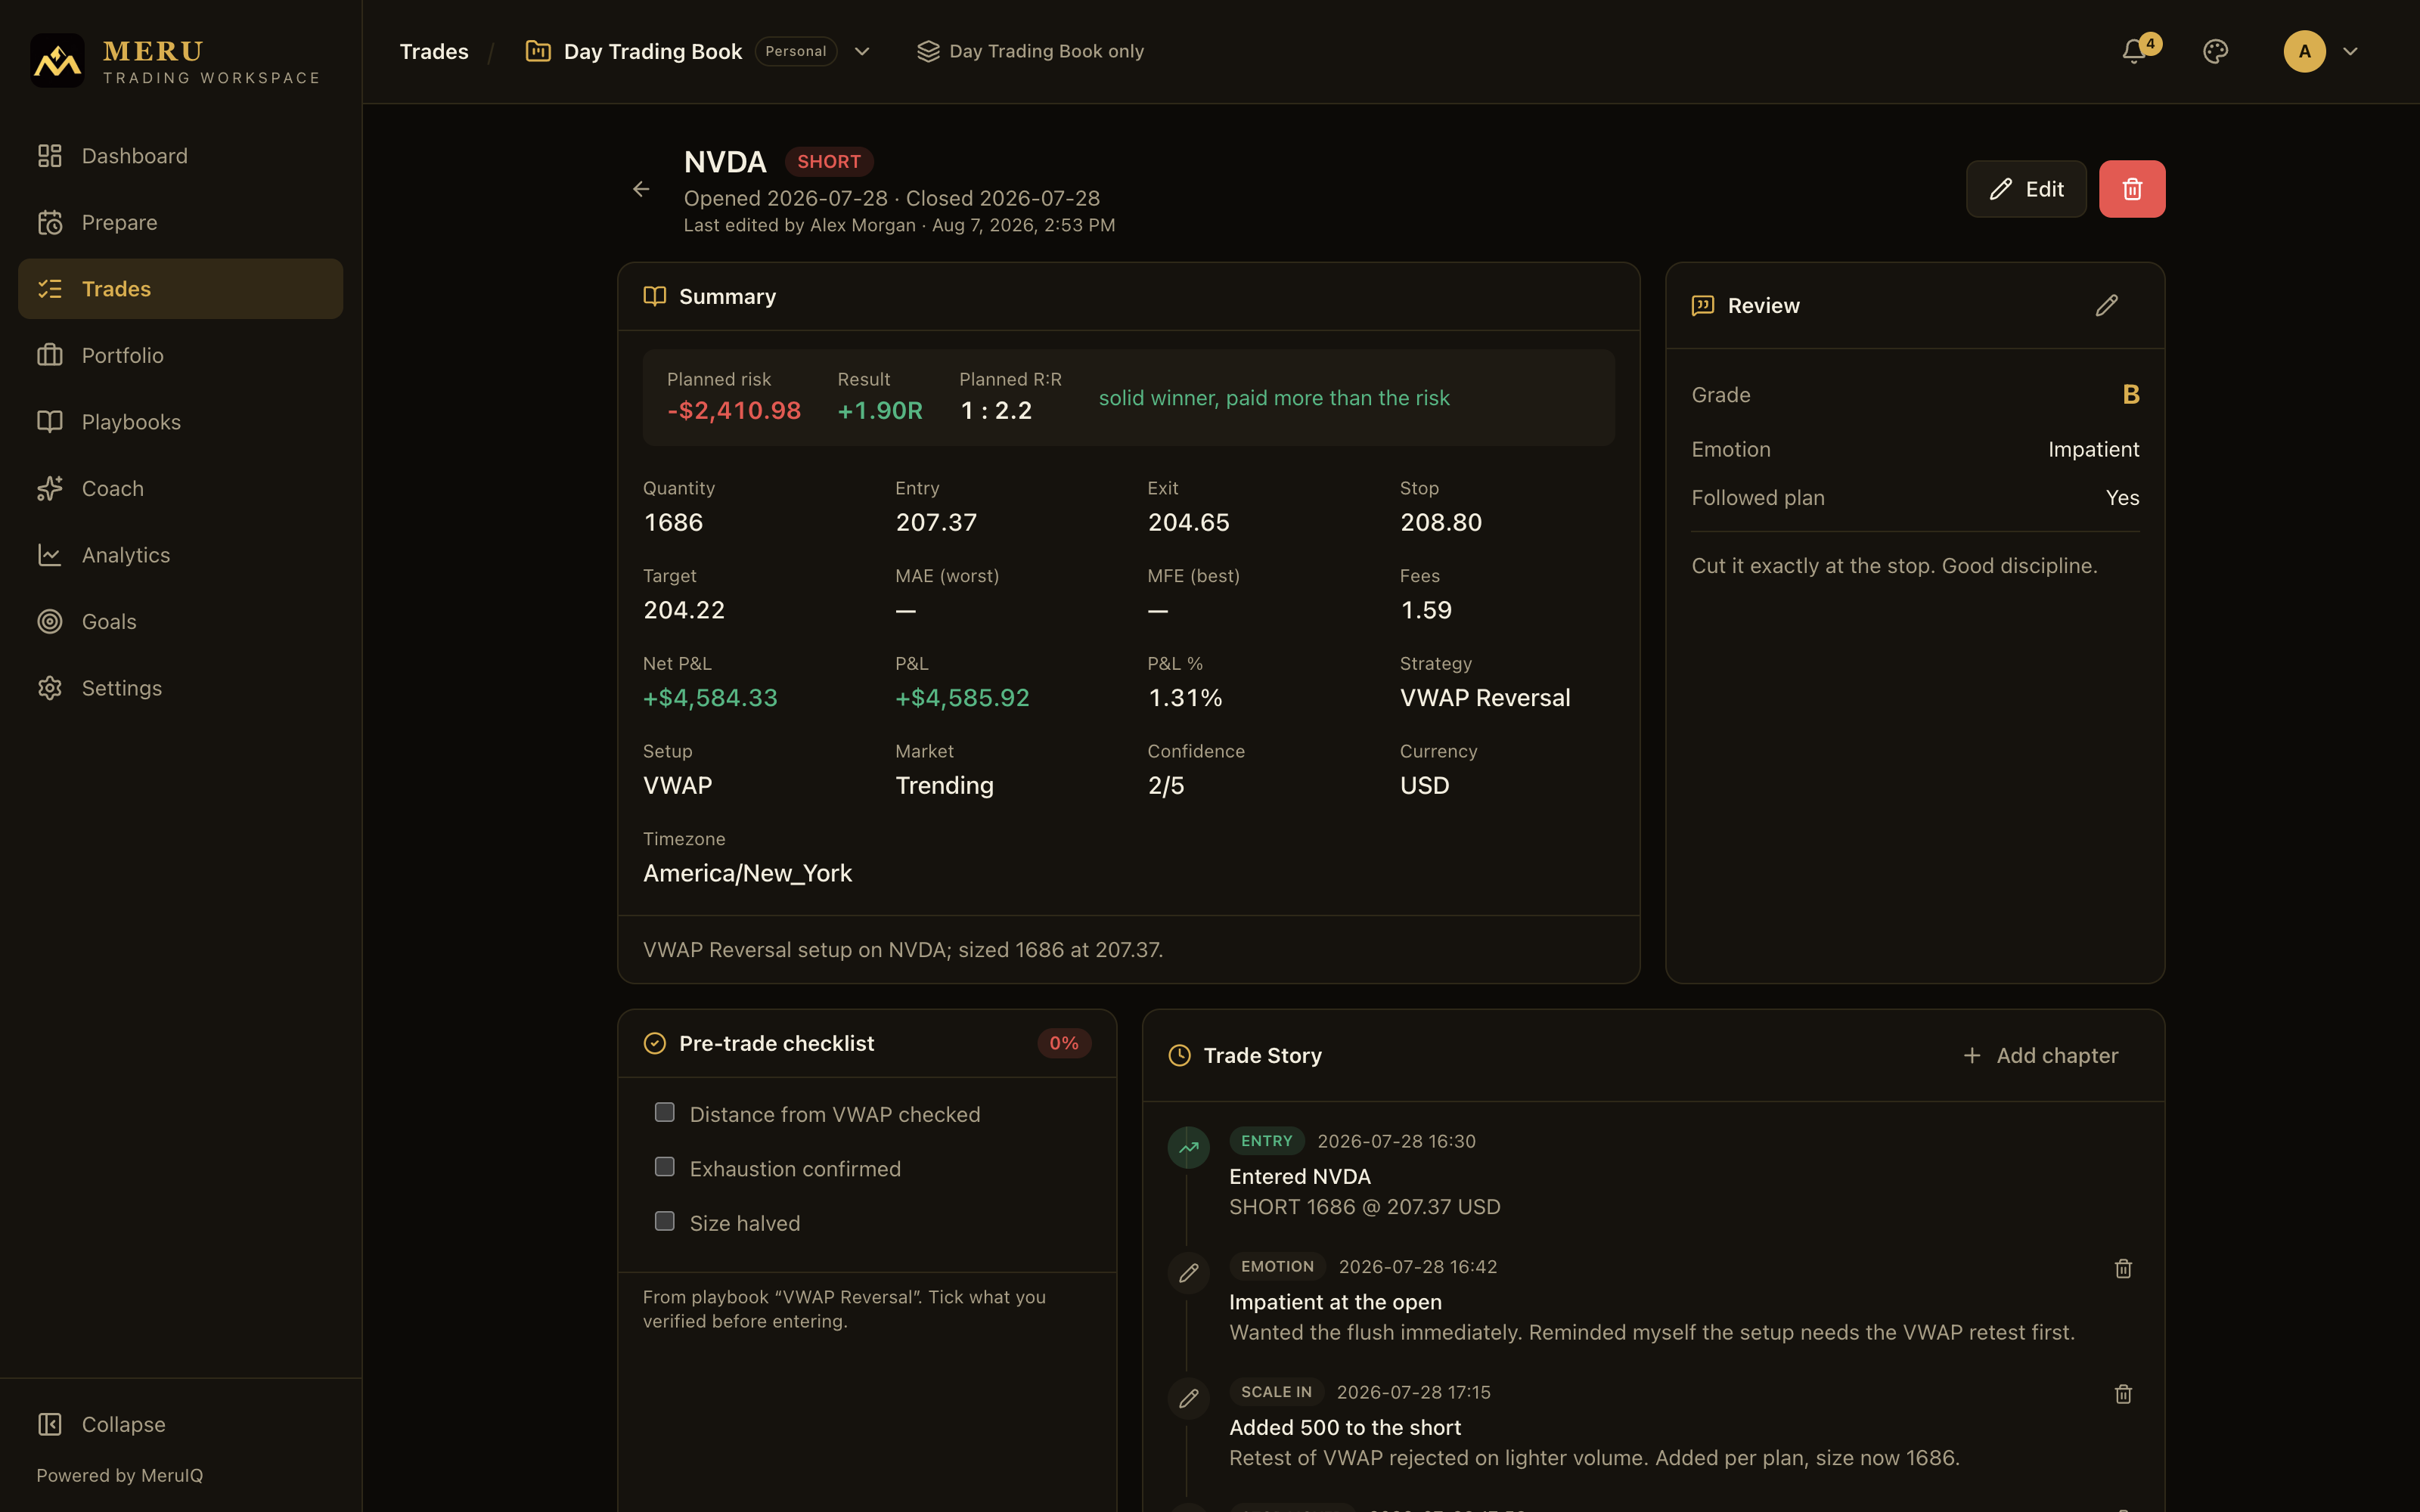The height and width of the screenshot is (1512, 2420).
Task: Click the Pre-trade checklist check icon
Action: (654, 1043)
